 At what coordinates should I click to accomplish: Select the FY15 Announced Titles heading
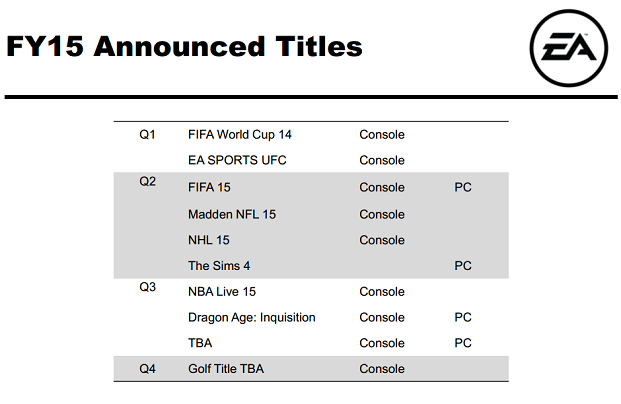tap(184, 46)
